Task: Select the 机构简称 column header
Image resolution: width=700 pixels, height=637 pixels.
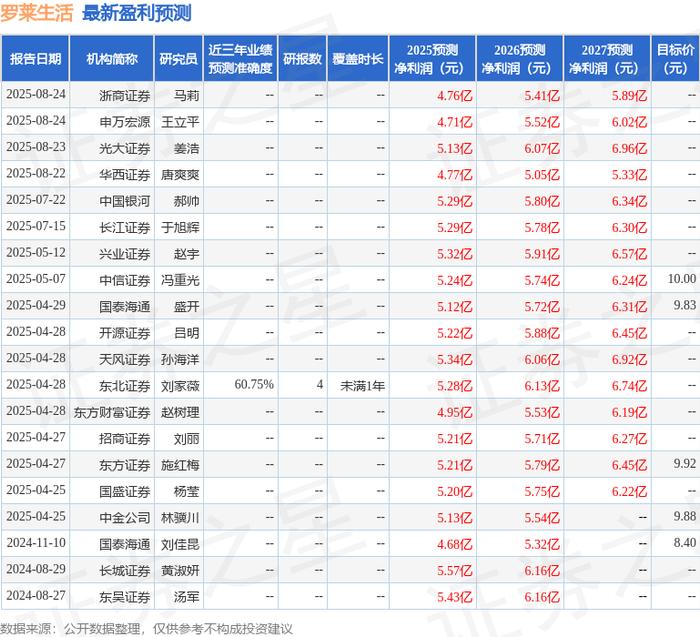Action: 112,59
